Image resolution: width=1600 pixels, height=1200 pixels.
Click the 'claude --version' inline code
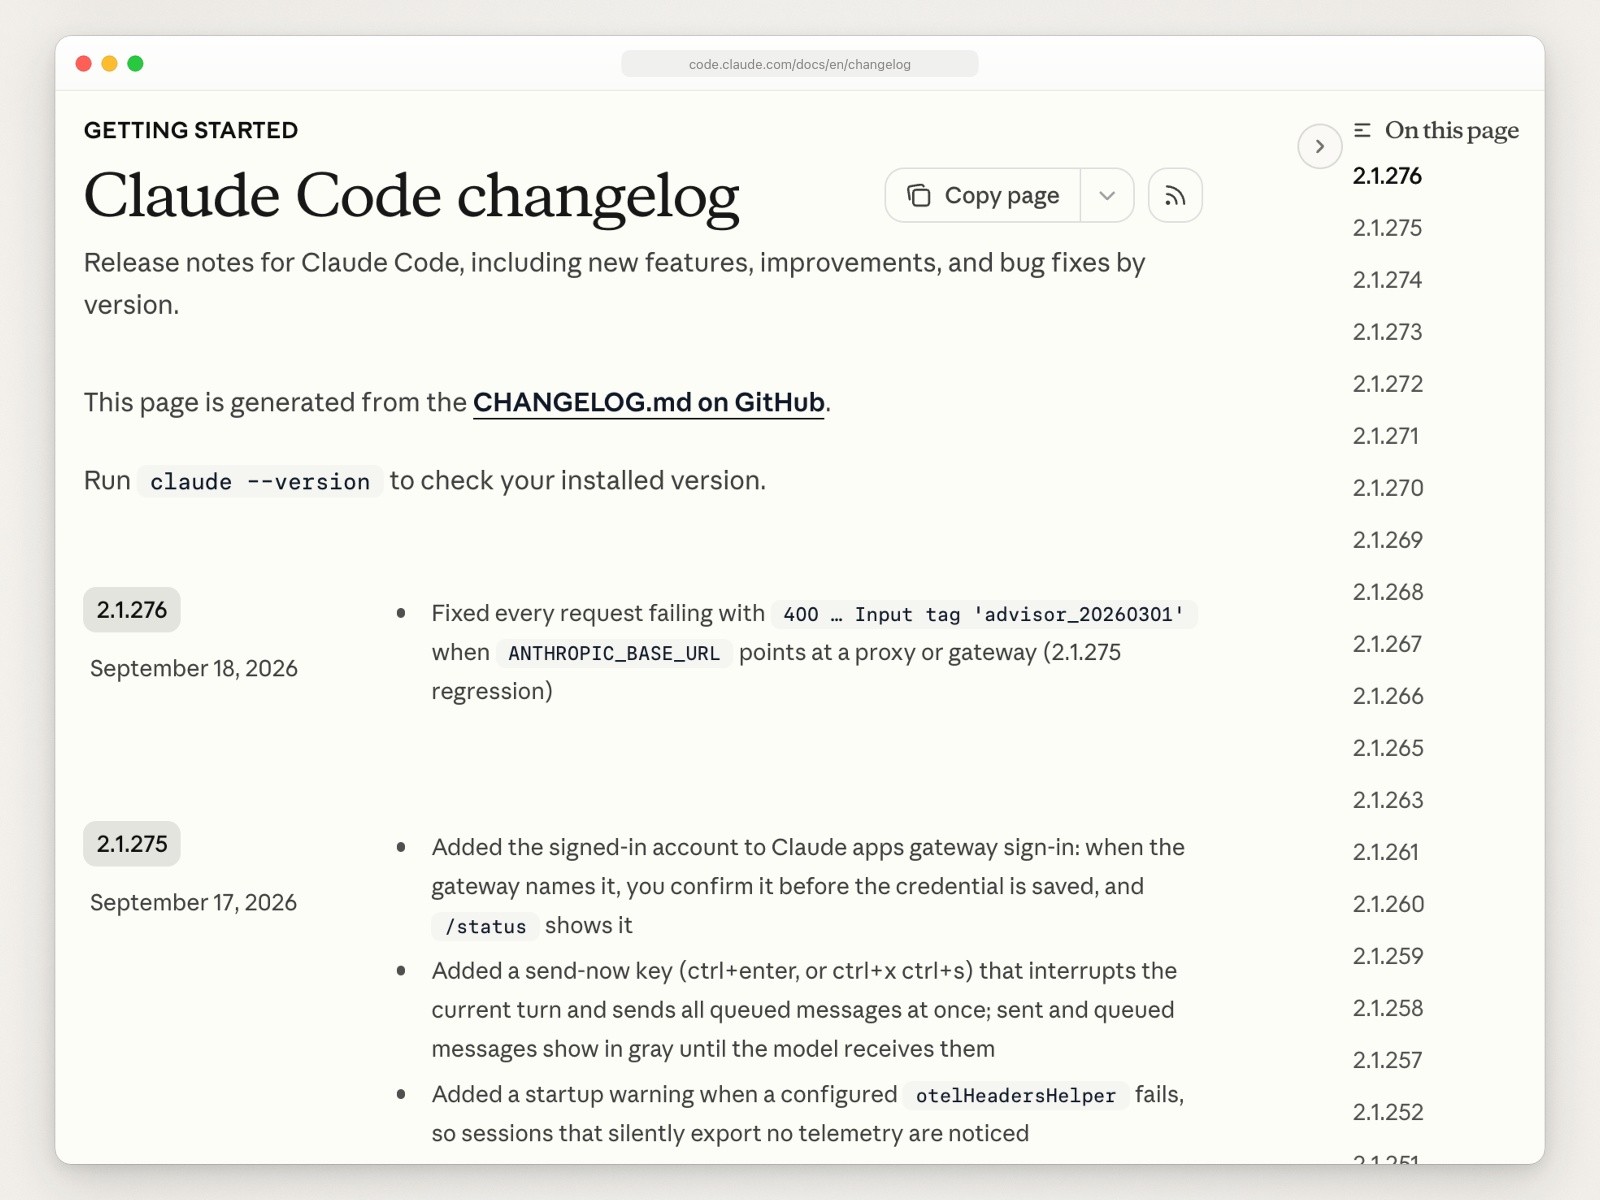260,482
